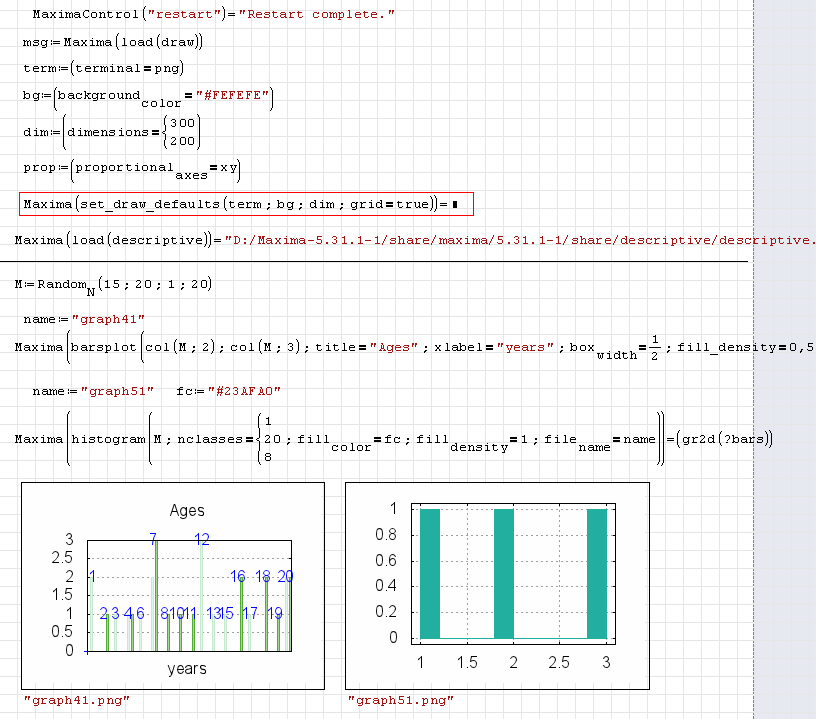Click the M Random matrix definition

[113, 285]
